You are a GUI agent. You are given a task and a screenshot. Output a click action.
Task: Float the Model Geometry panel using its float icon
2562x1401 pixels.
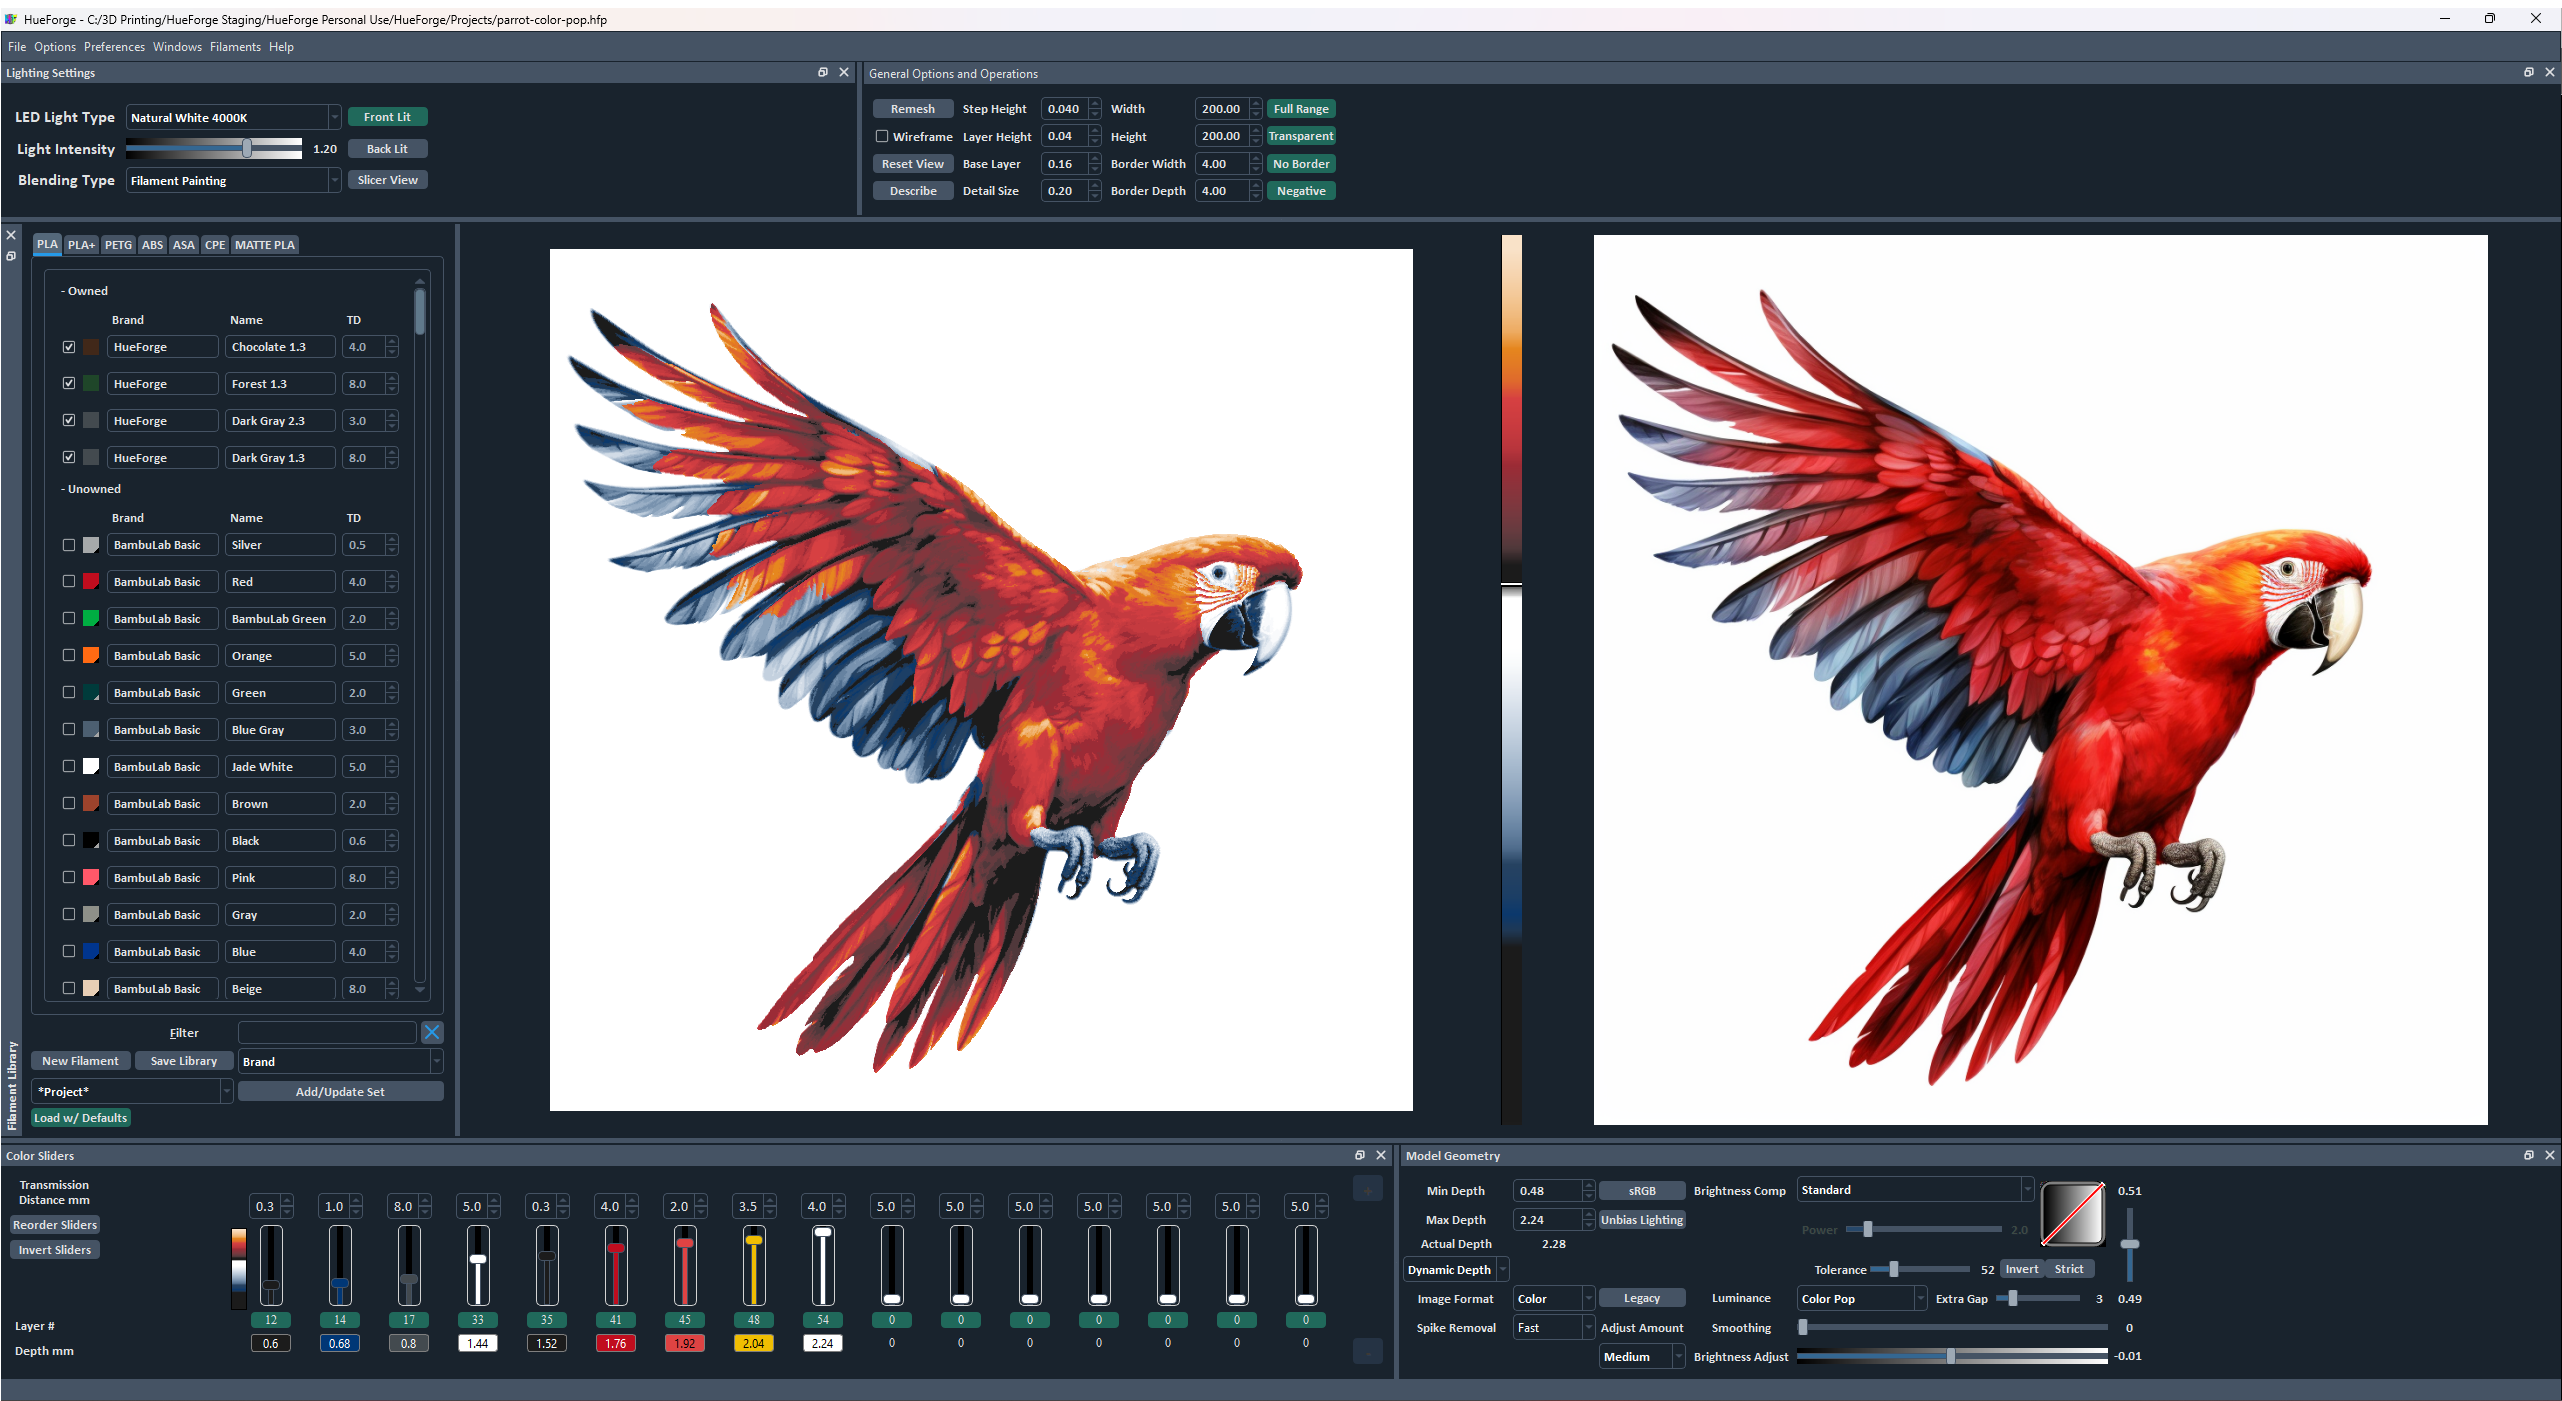2527,1155
